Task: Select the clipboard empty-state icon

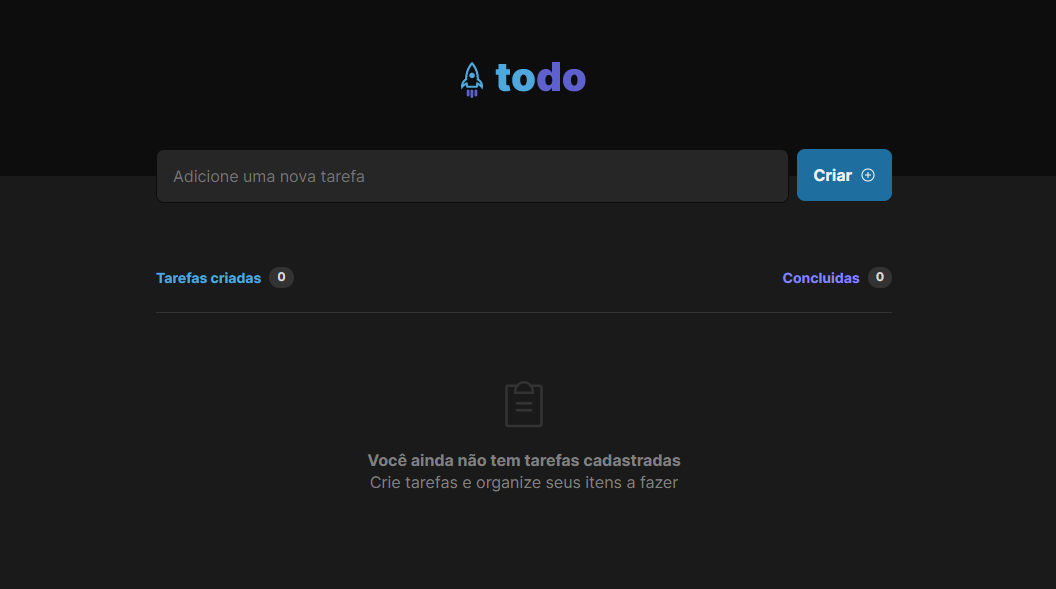Action: point(523,404)
